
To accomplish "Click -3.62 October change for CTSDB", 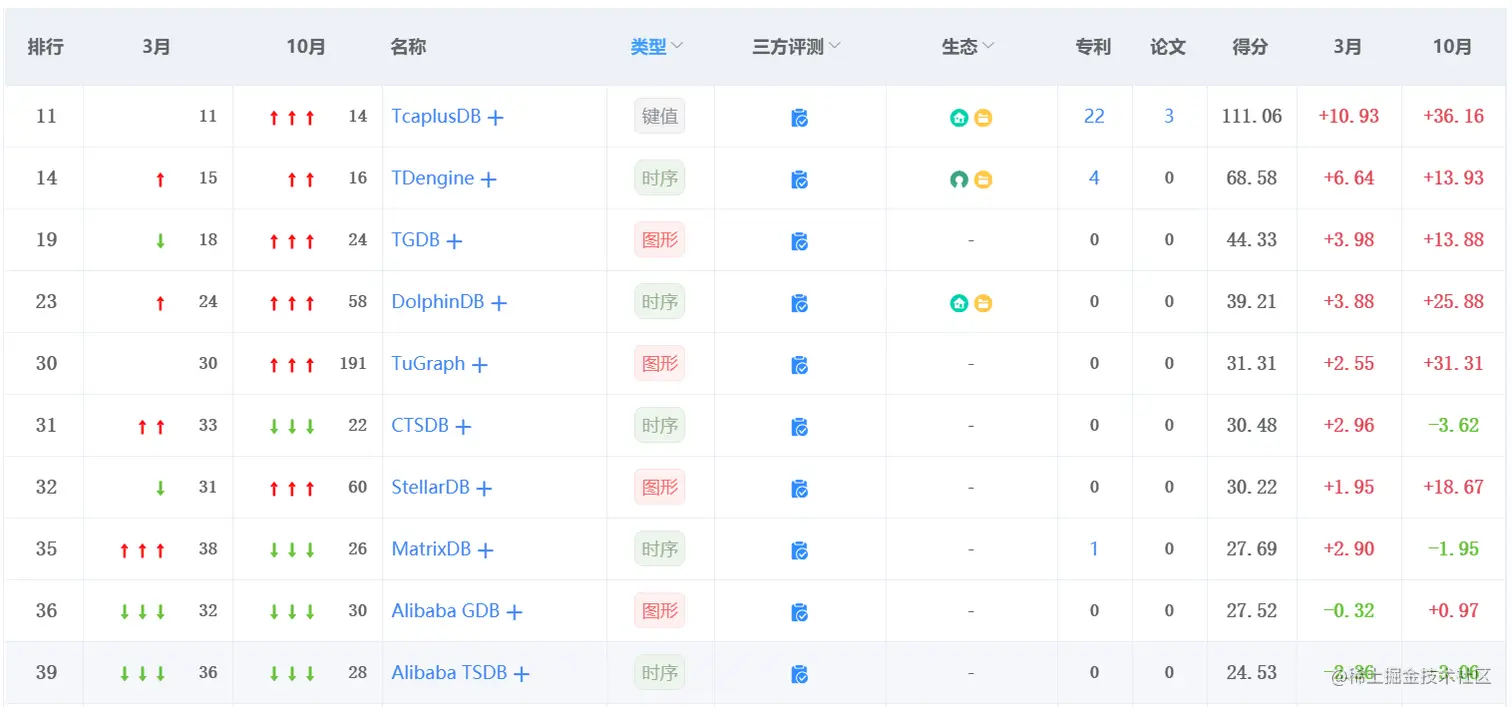I will 1454,425.
